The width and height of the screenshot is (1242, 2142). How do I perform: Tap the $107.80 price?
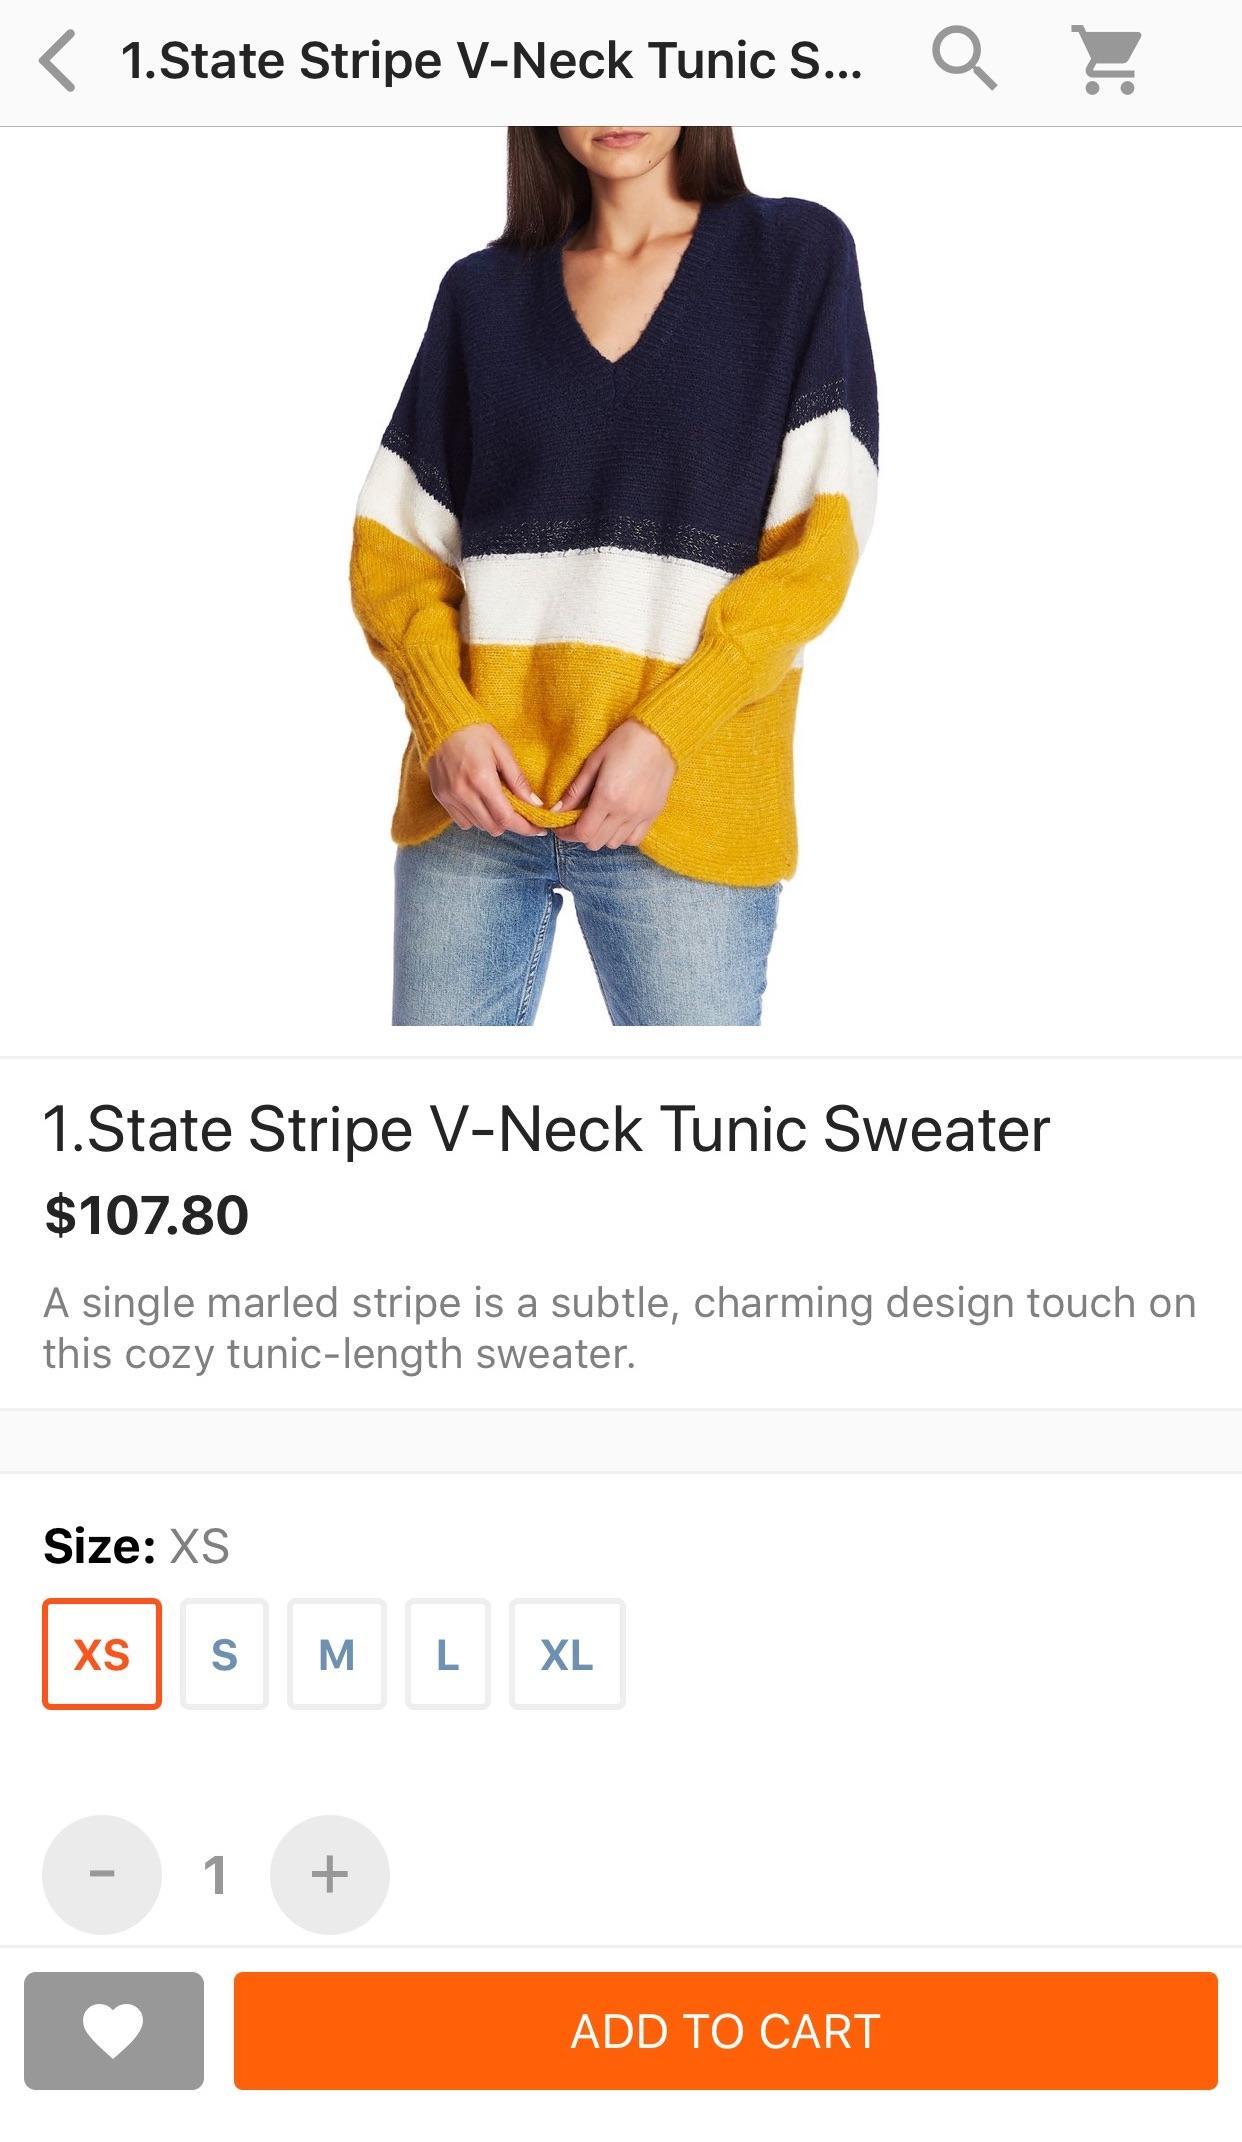146,1215
